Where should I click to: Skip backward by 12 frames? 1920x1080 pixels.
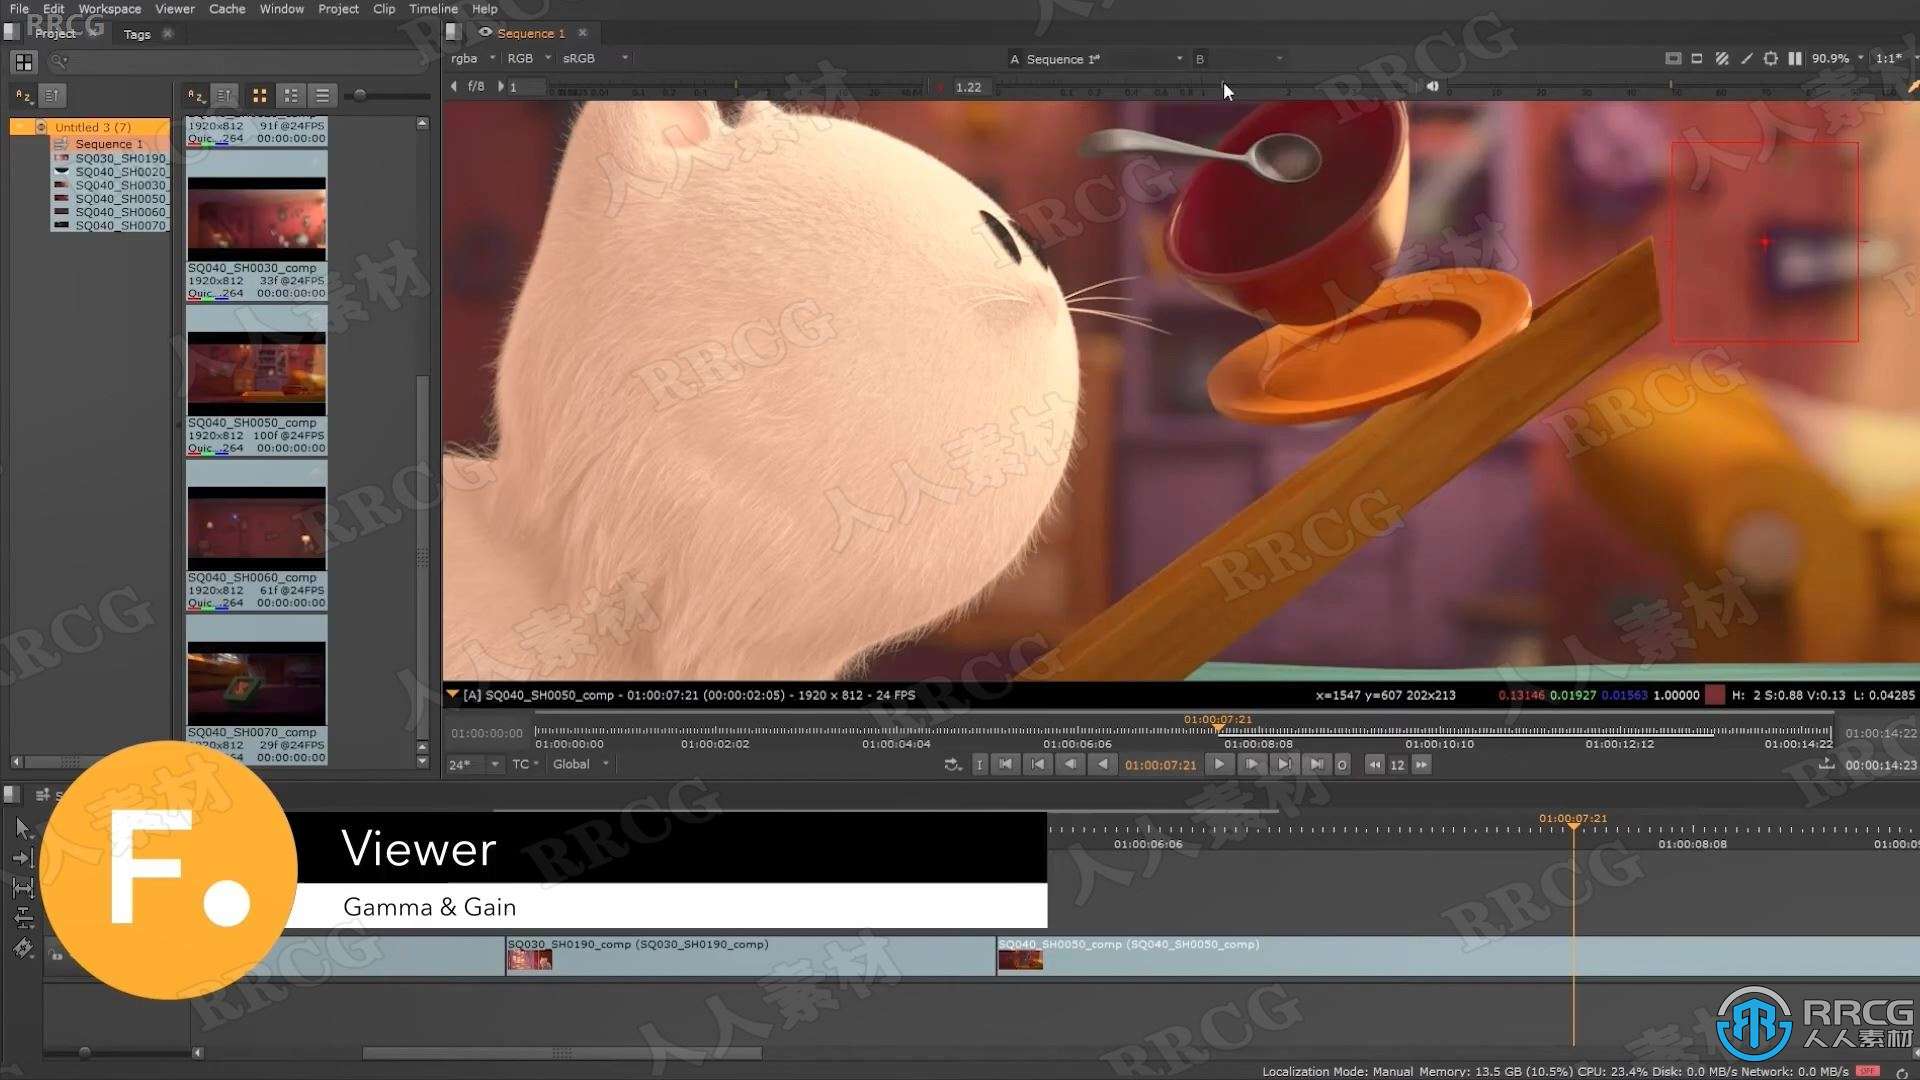click(x=1375, y=765)
